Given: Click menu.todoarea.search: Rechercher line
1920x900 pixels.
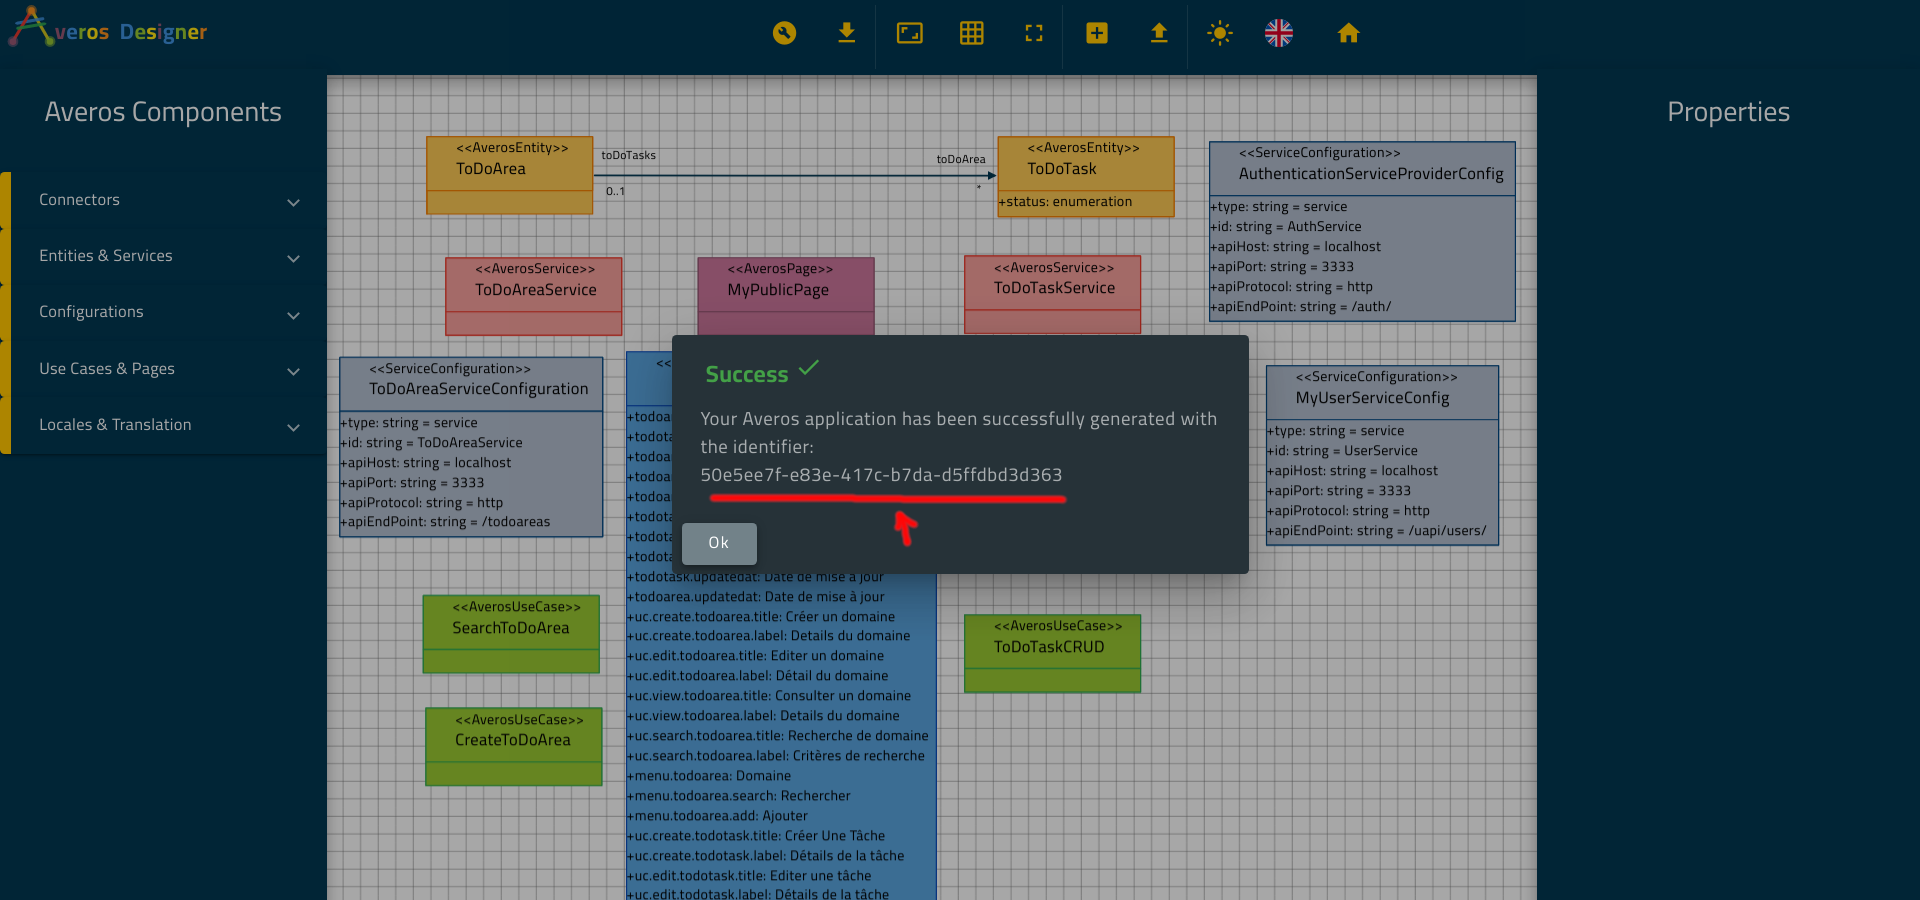Looking at the screenshot, I should pyautogui.click(x=739, y=796).
